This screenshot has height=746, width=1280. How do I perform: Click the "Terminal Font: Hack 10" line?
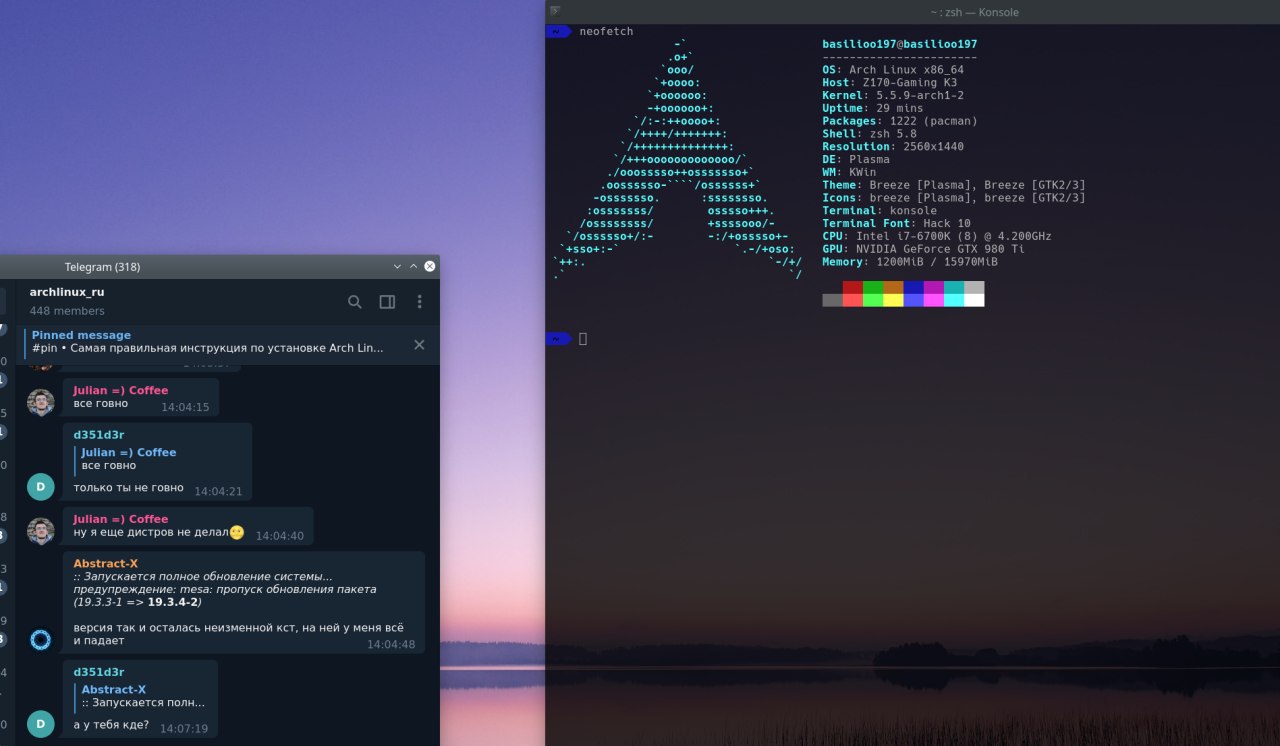point(896,223)
